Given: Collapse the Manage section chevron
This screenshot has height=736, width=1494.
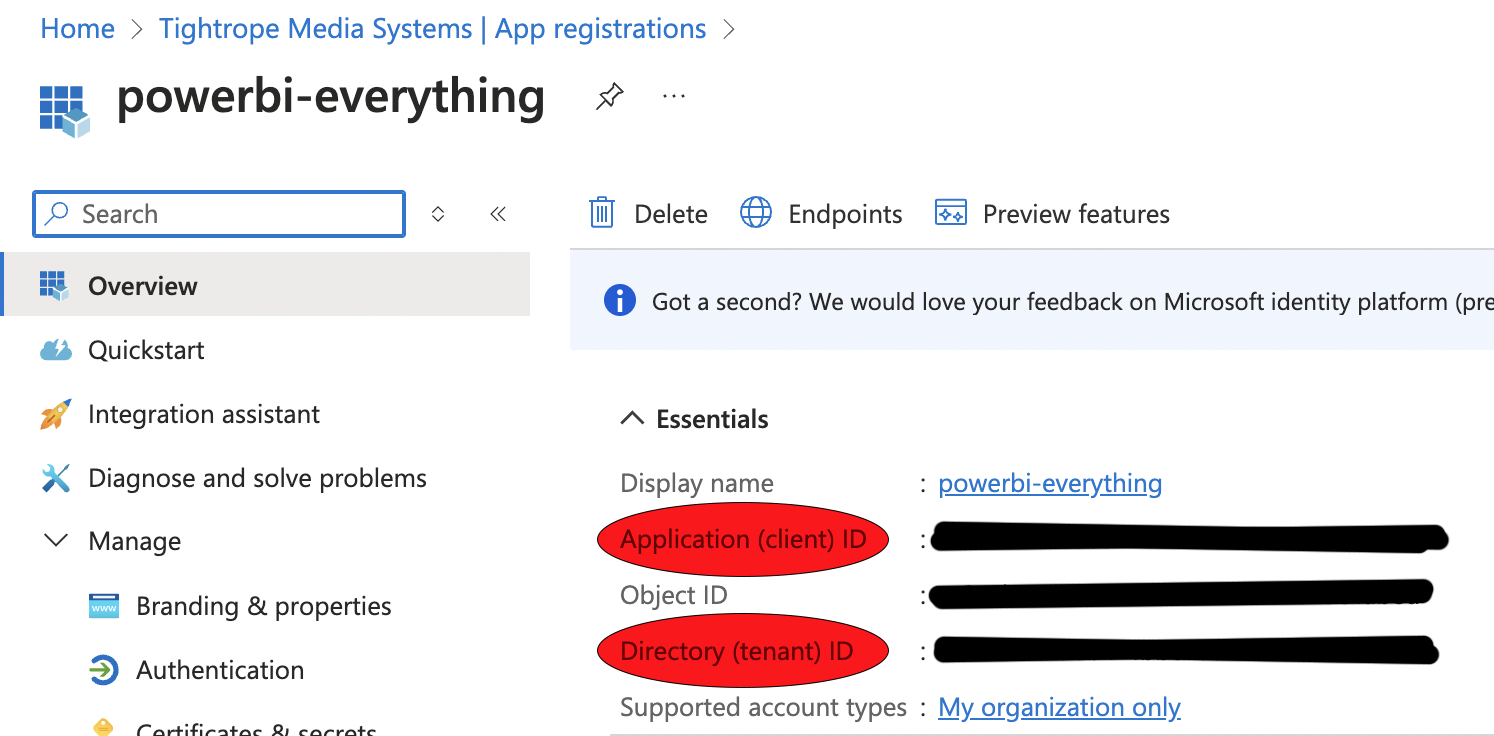Looking at the screenshot, I should (x=57, y=541).
